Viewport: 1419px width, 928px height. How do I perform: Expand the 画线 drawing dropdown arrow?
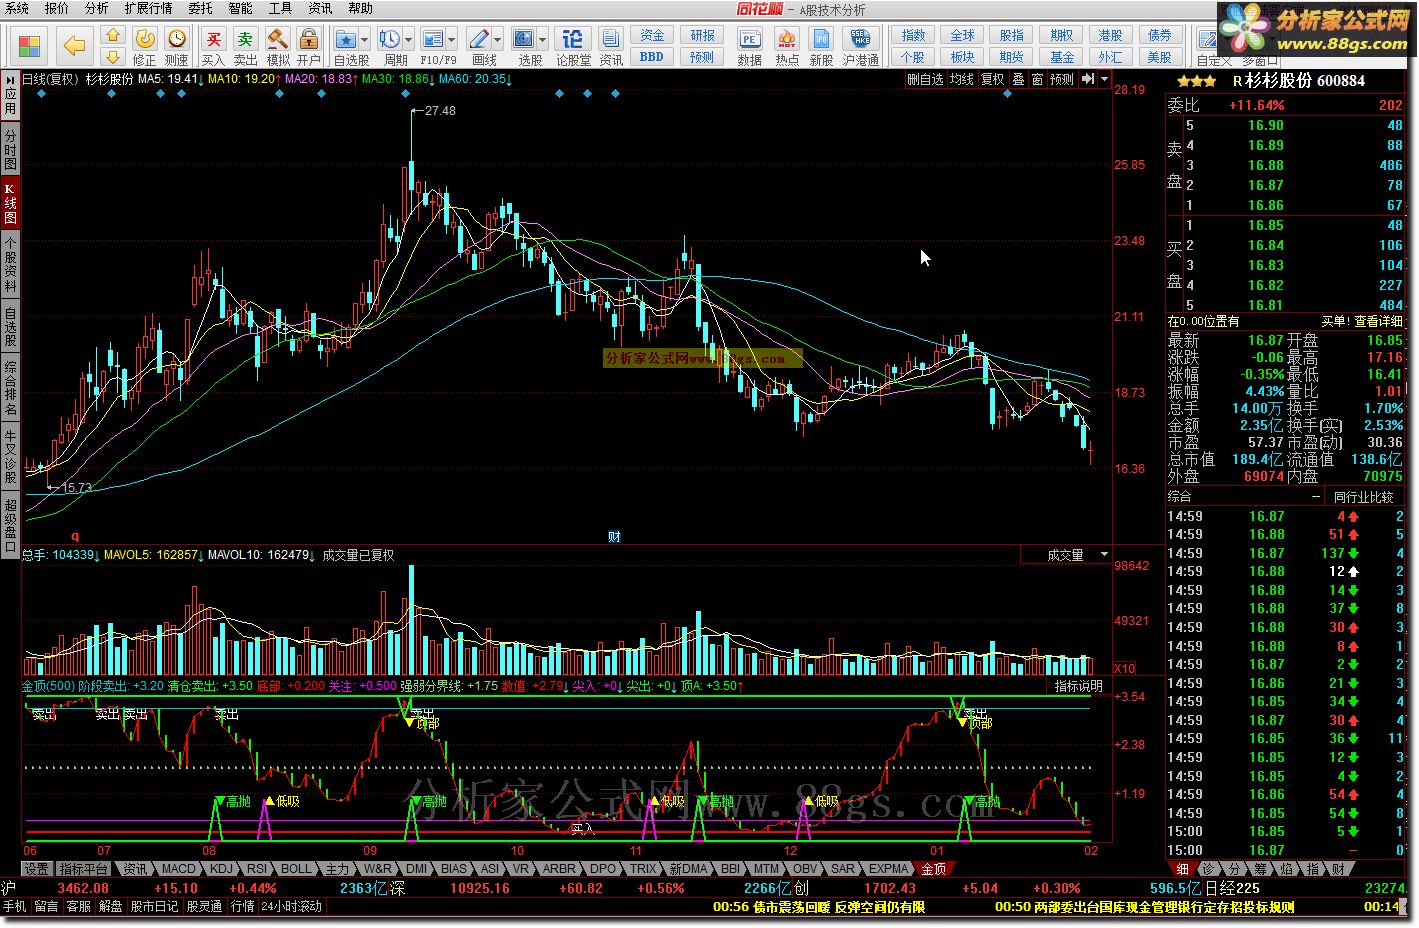click(x=497, y=40)
